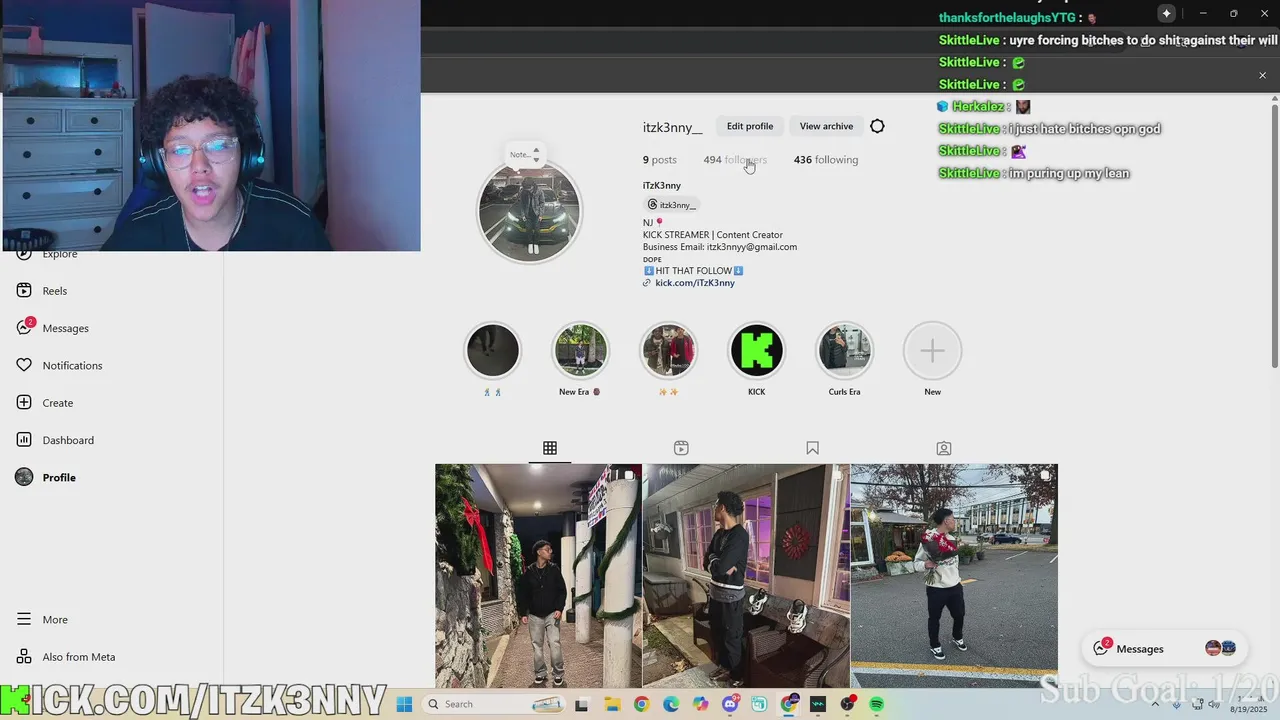Click the itzk3nny__ username heading
1280x720 pixels.
pos(673,127)
